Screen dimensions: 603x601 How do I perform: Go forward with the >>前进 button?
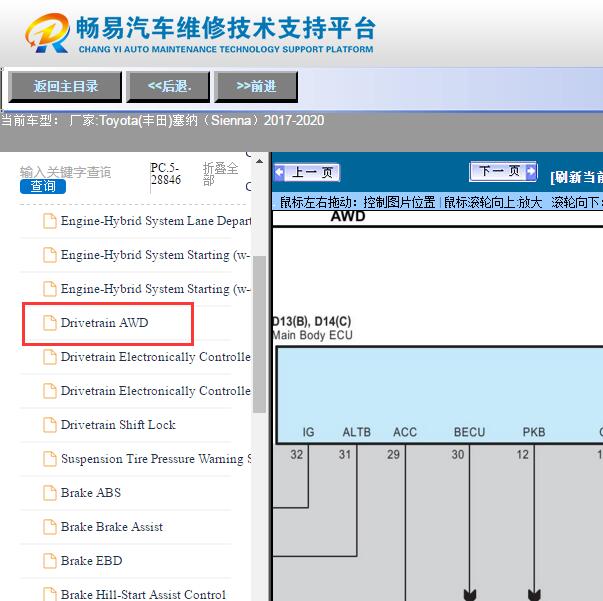(x=256, y=87)
